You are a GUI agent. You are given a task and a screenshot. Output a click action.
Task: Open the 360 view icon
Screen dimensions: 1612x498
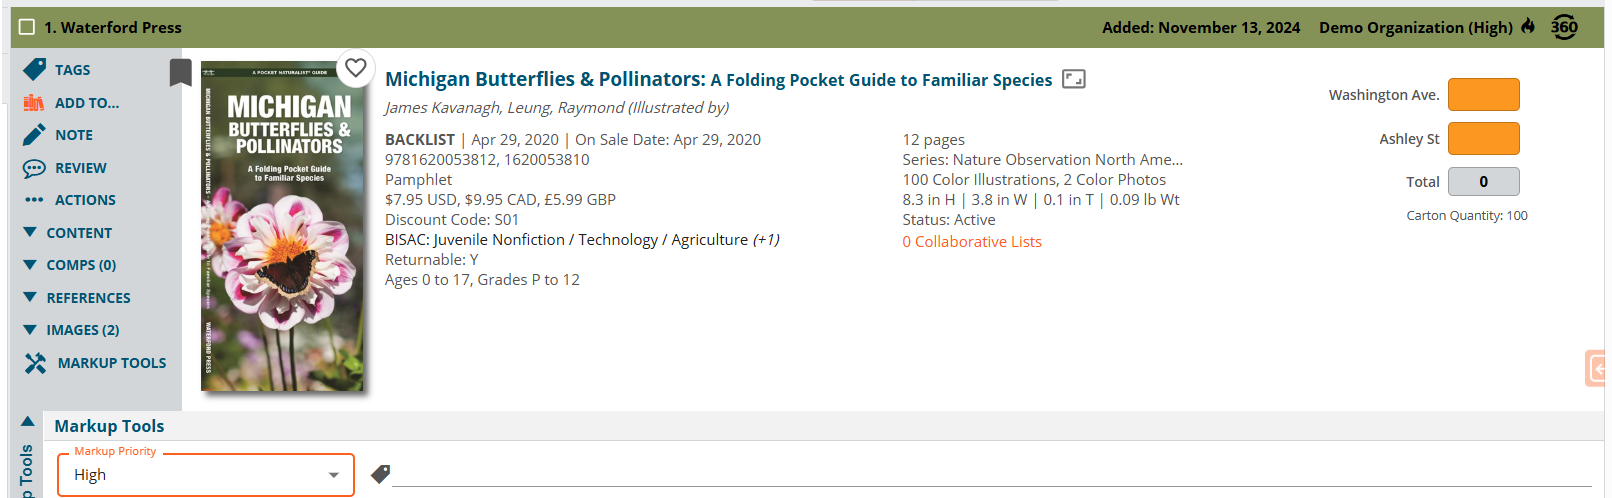click(x=1564, y=27)
